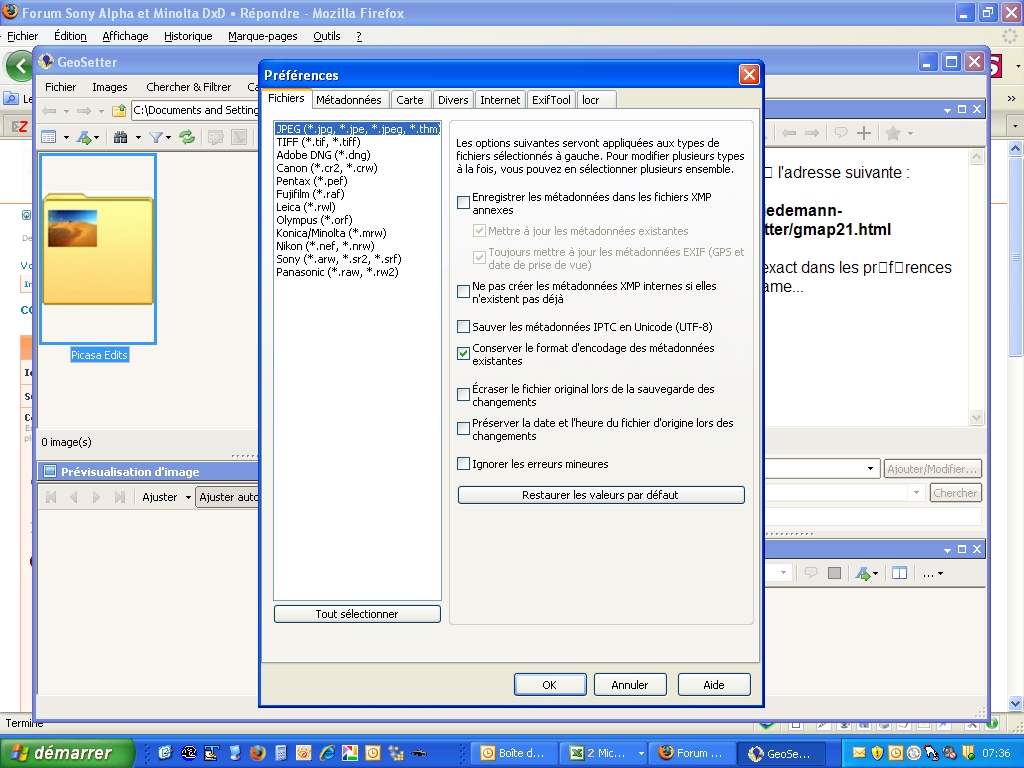Refresh the folder with green arrows icon
The width and height of the screenshot is (1024, 768).
click(187, 137)
